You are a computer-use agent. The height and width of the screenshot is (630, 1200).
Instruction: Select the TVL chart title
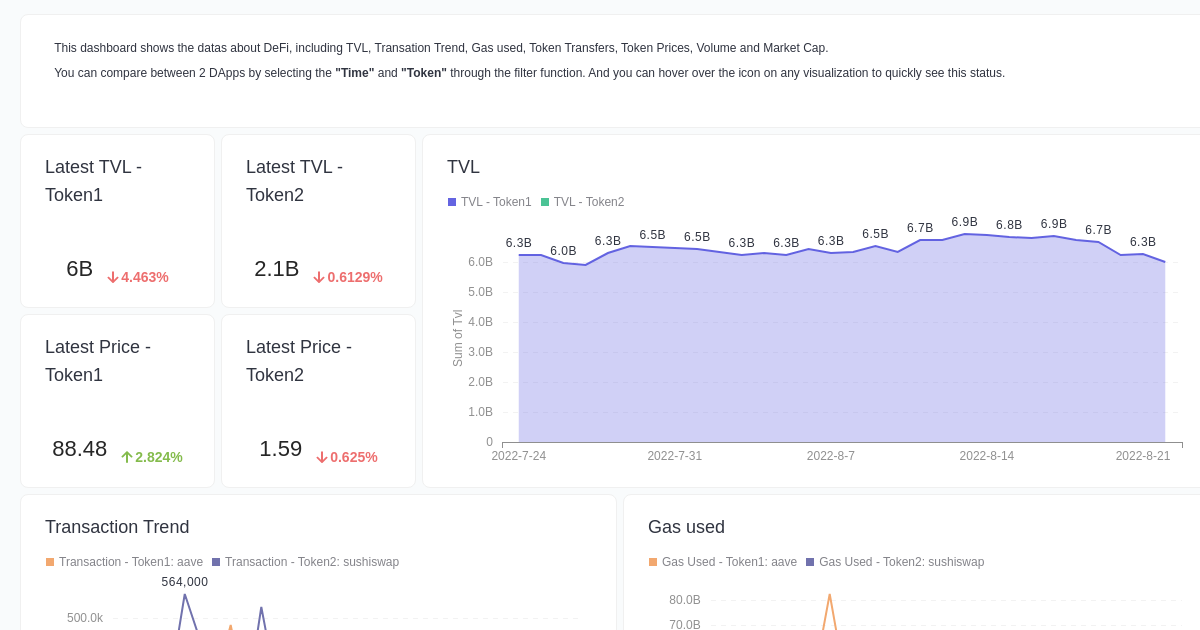point(463,167)
